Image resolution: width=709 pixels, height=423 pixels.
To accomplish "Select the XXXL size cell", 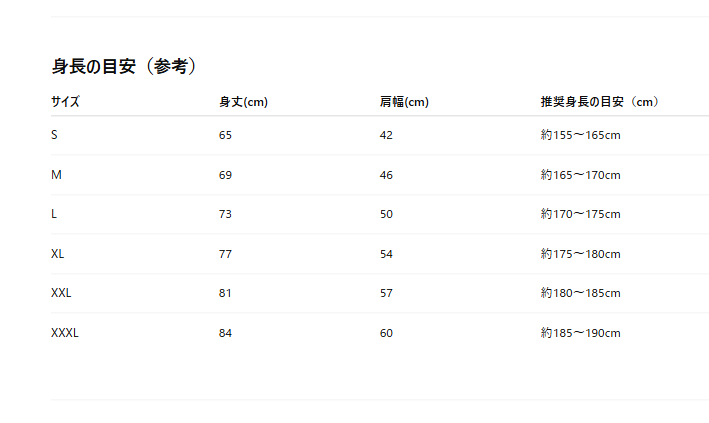I will pos(65,333).
